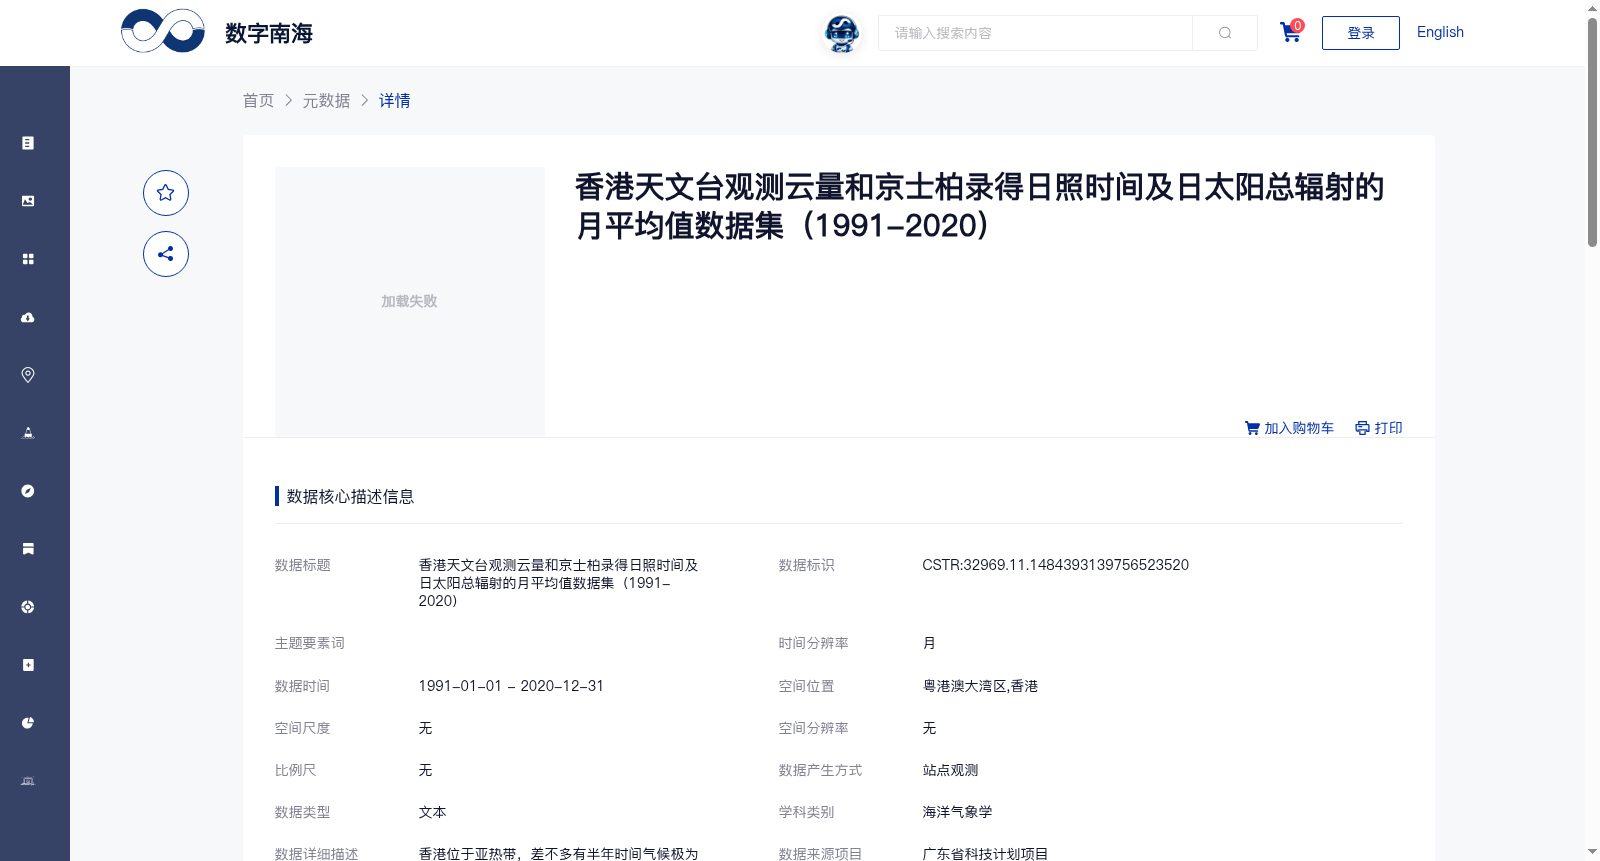
Task: Click the date range 1991-01-01 – 2020-12-31
Action: tap(511, 686)
